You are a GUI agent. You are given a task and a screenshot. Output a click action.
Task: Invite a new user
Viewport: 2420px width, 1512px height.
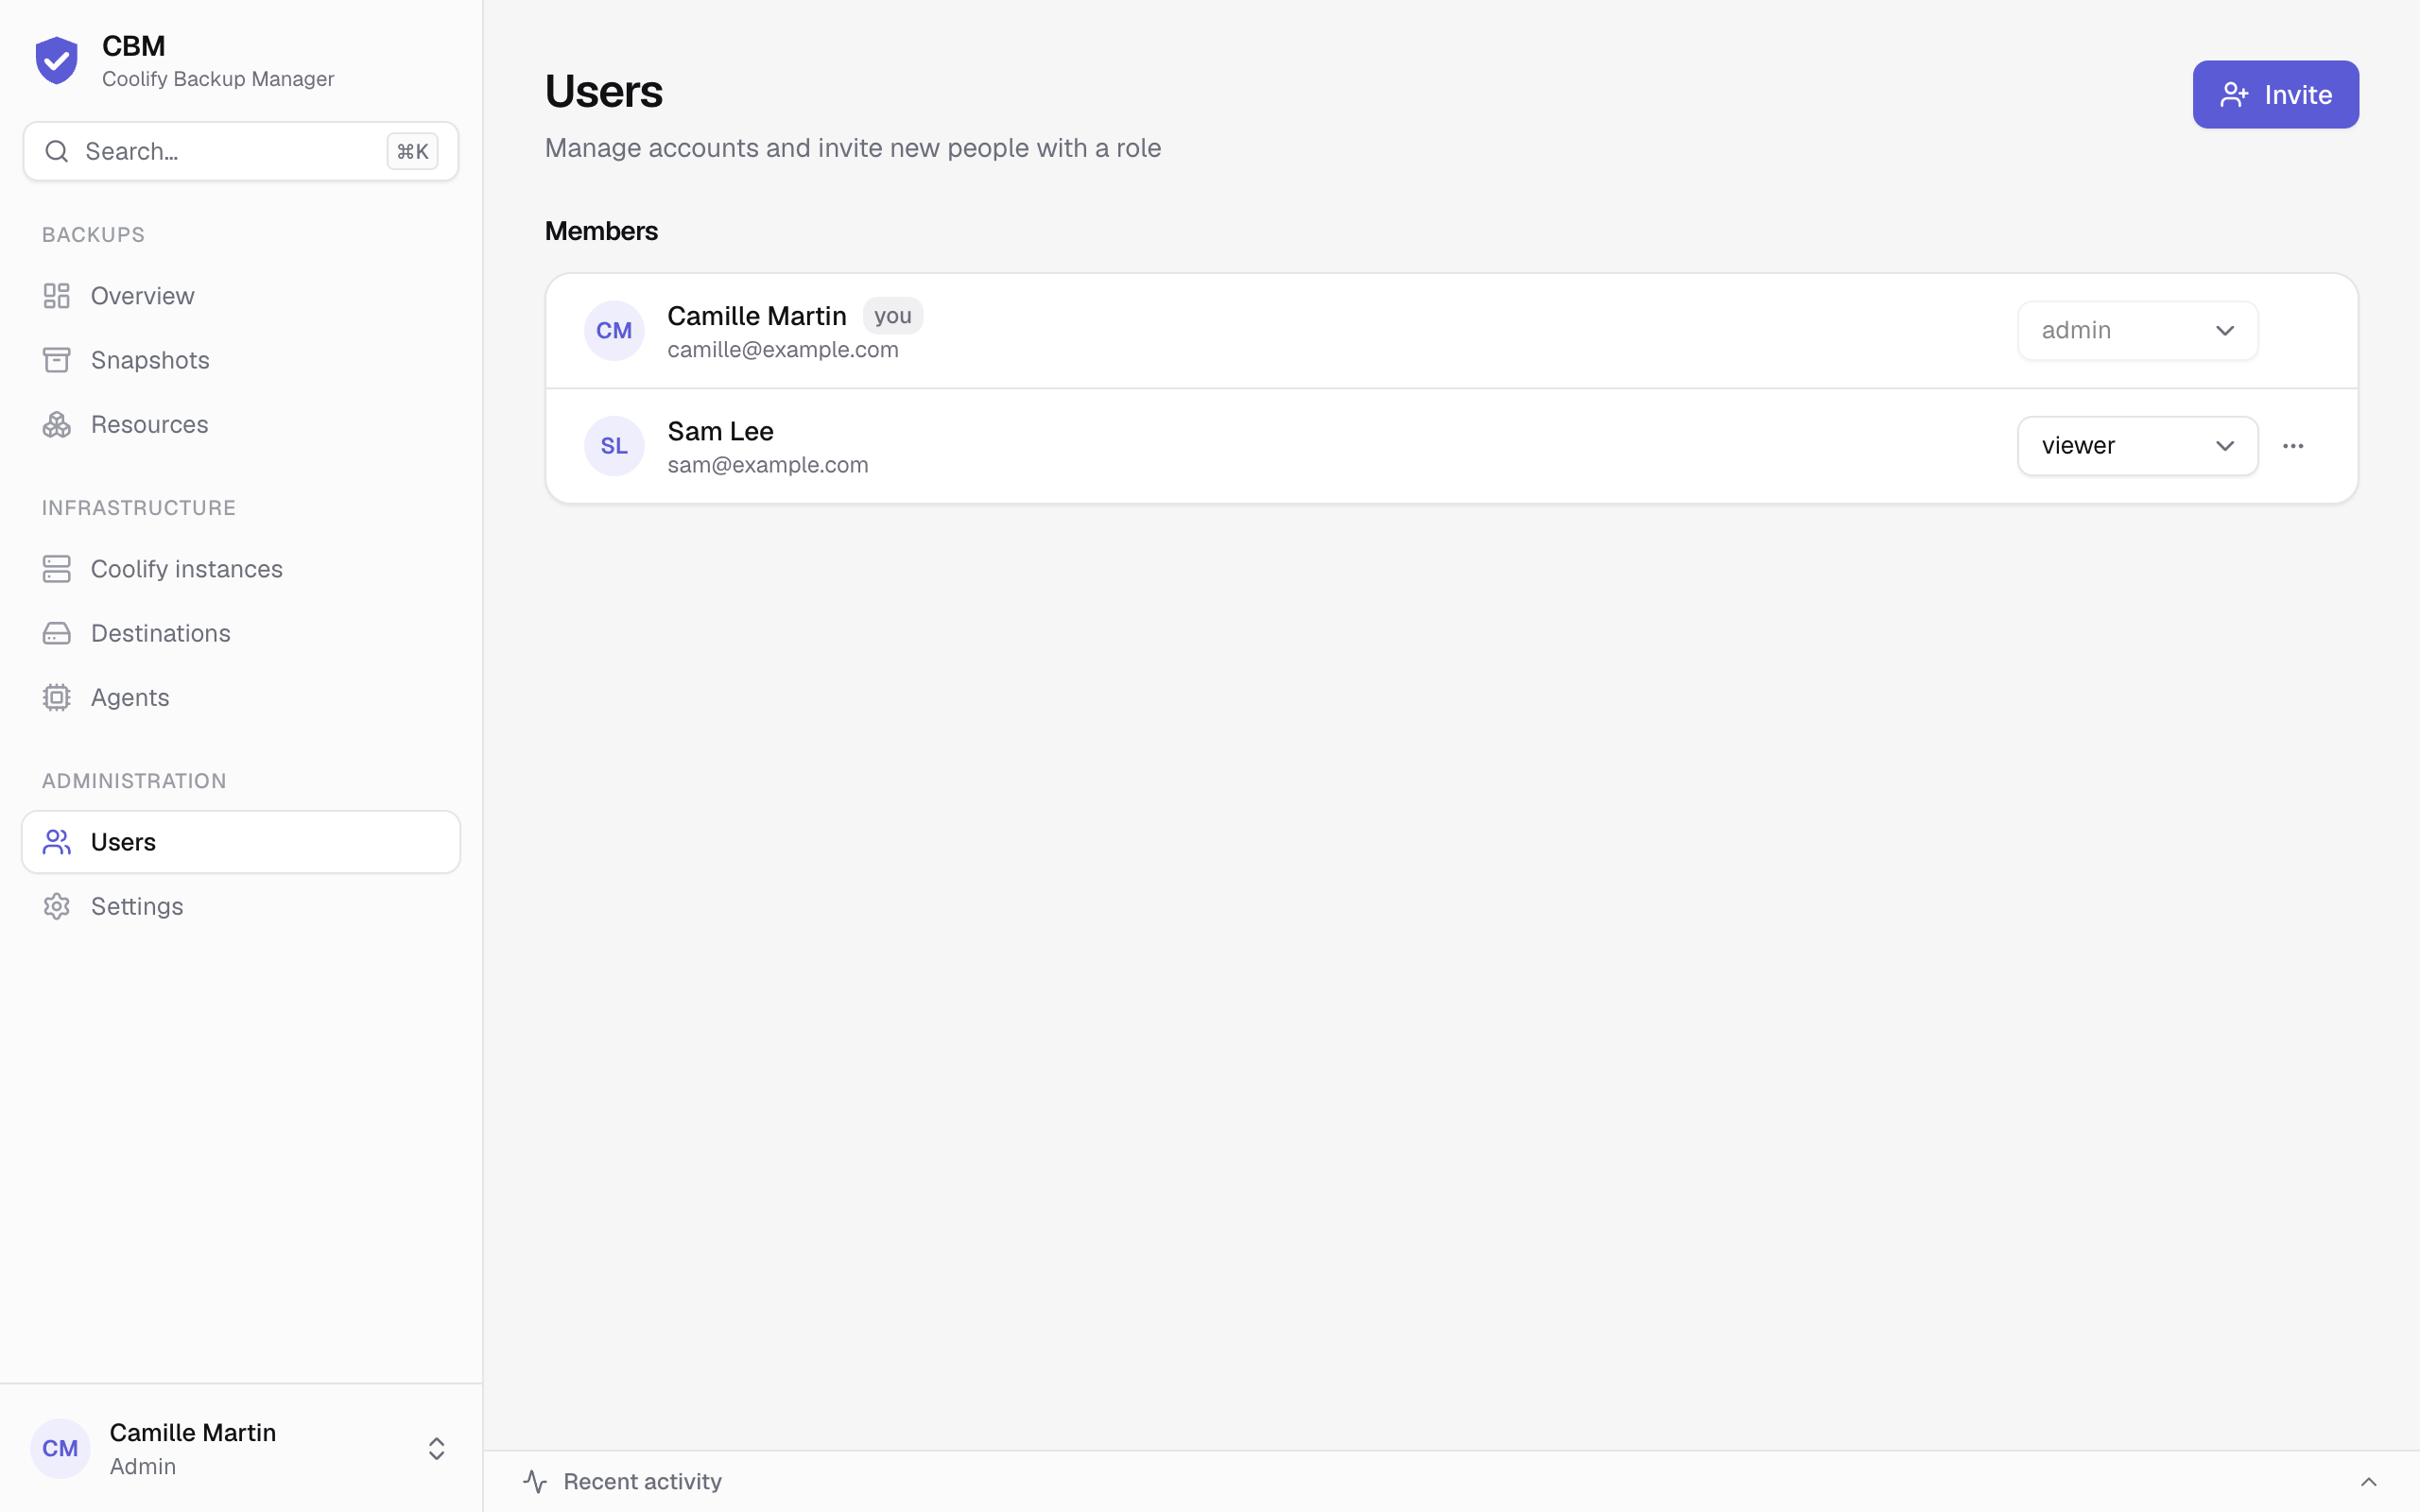2275,94
